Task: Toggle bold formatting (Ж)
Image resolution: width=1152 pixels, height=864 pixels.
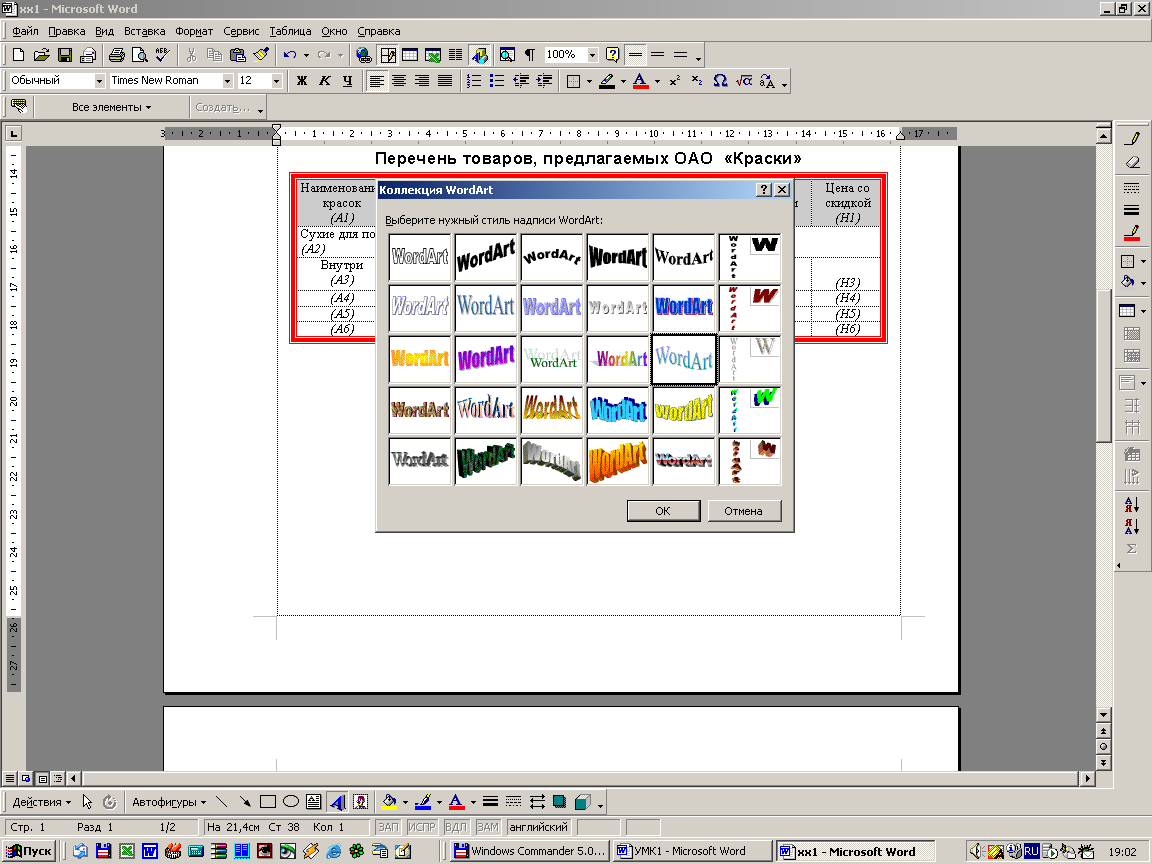Action: tap(301, 81)
